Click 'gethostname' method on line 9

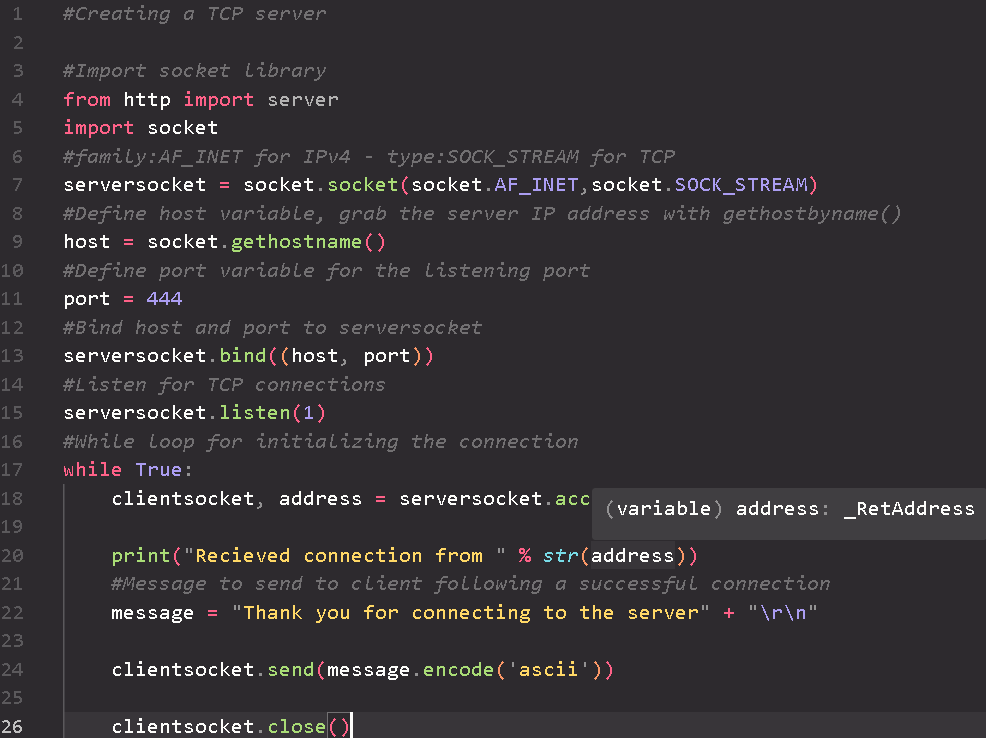pyautogui.click(x=296, y=242)
